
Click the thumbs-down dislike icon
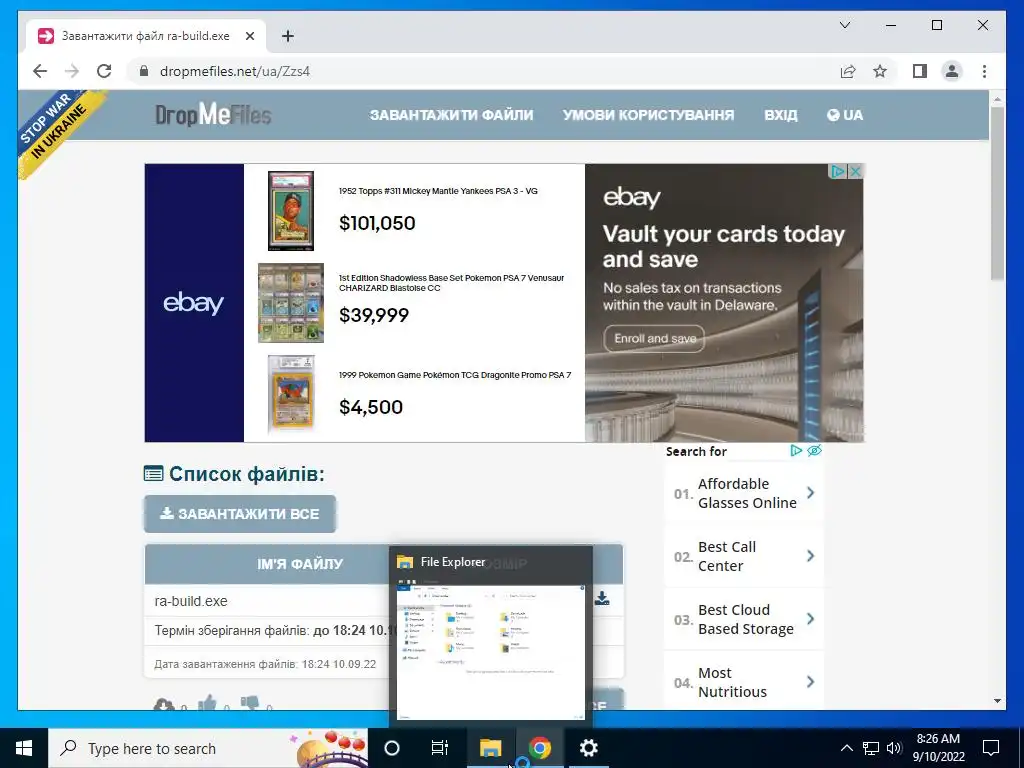coord(250,703)
